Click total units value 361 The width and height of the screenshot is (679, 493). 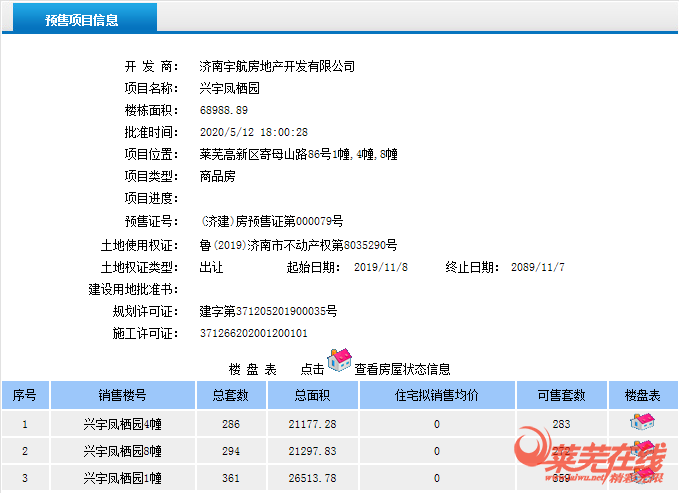pyautogui.click(x=231, y=478)
